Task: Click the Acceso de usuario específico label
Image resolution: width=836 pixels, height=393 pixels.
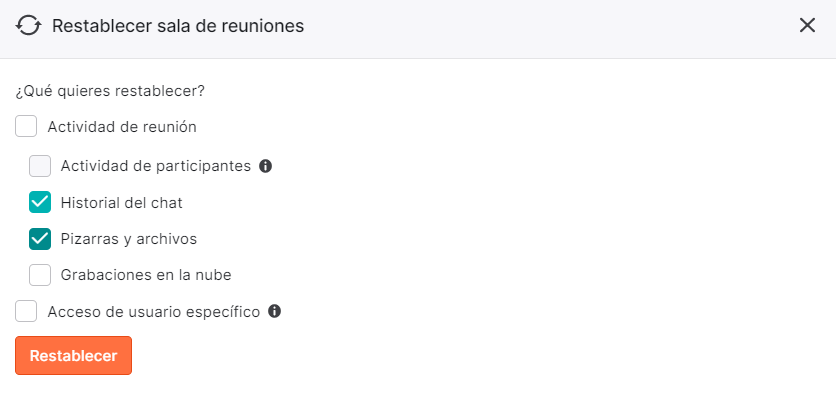Action: [154, 312]
